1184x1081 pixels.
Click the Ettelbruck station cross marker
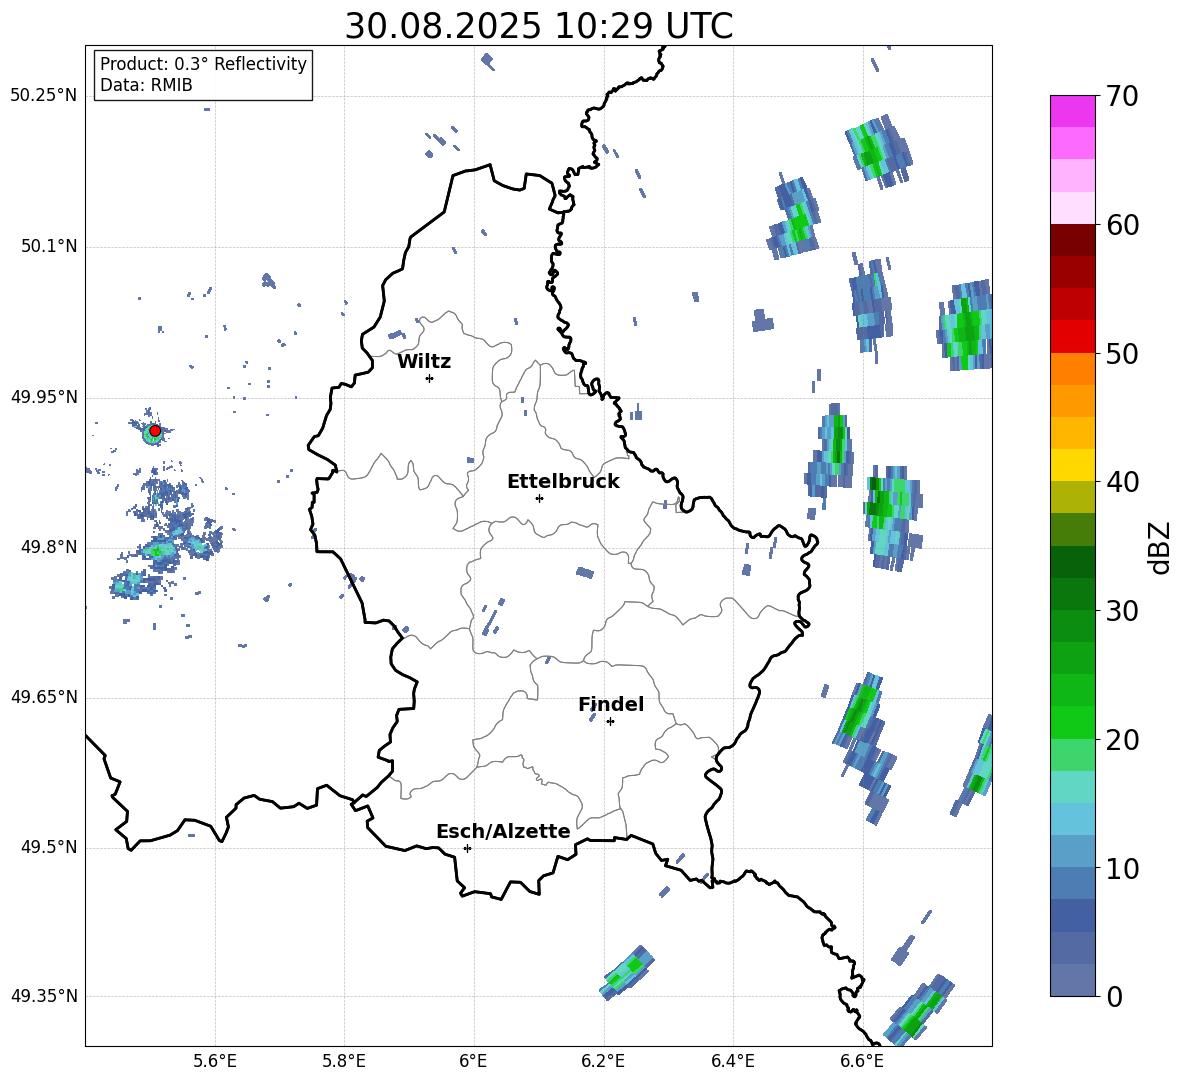tap(539, 498)
